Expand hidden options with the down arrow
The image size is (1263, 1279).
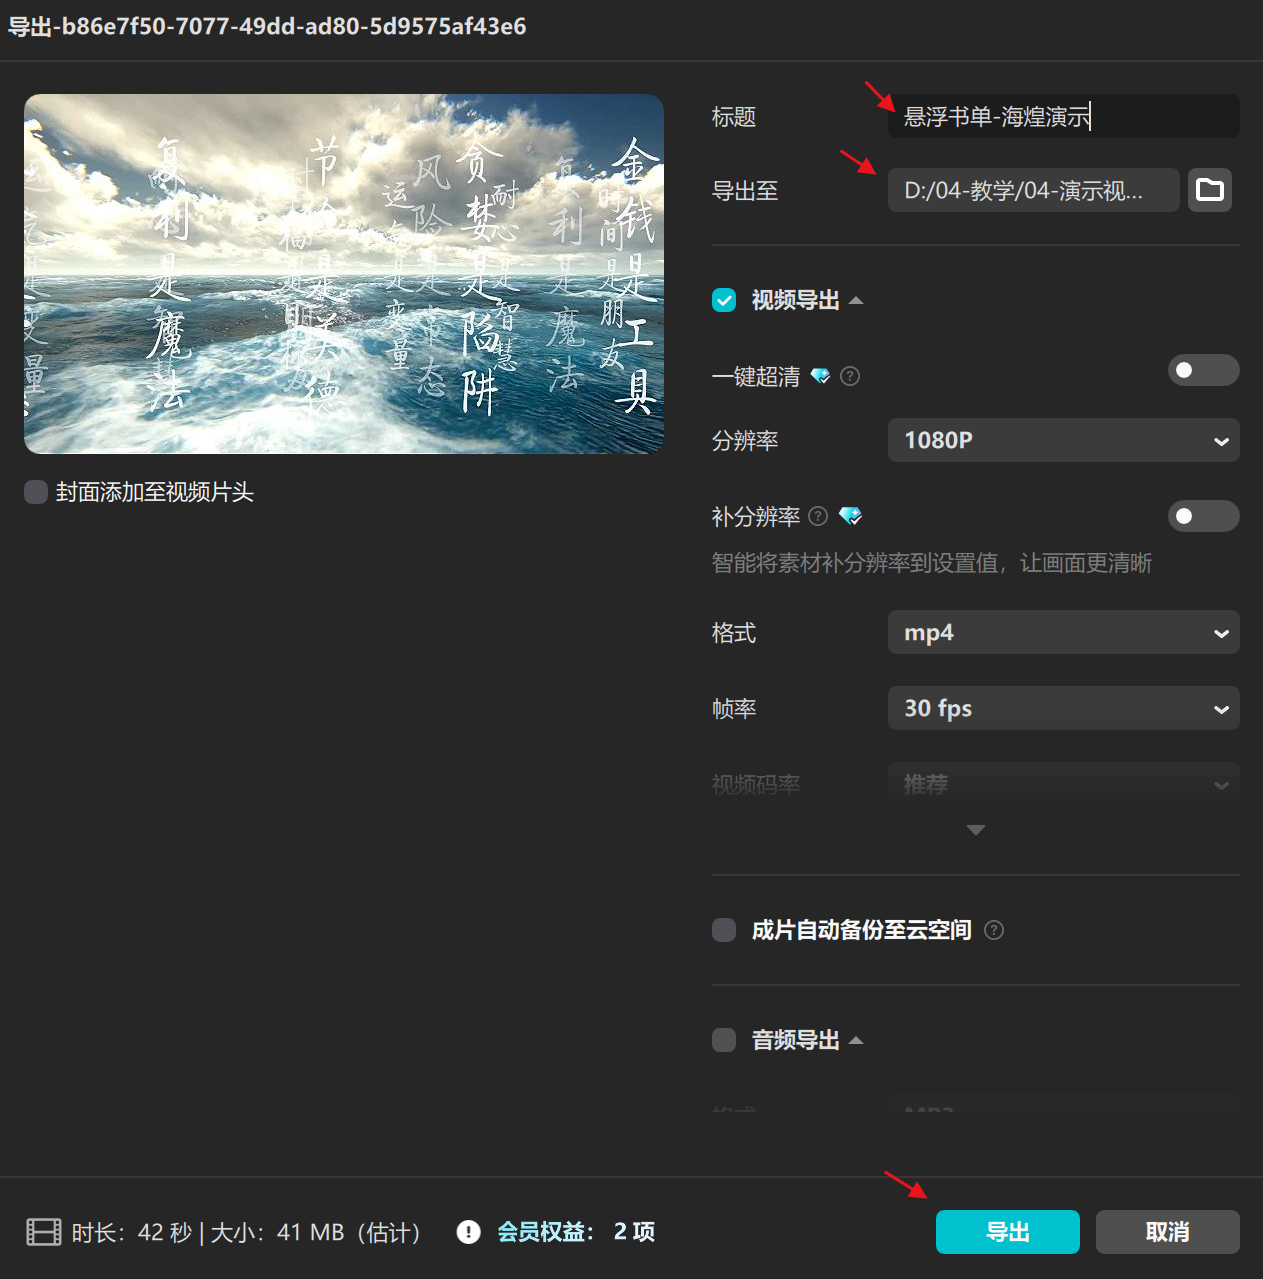975,829
